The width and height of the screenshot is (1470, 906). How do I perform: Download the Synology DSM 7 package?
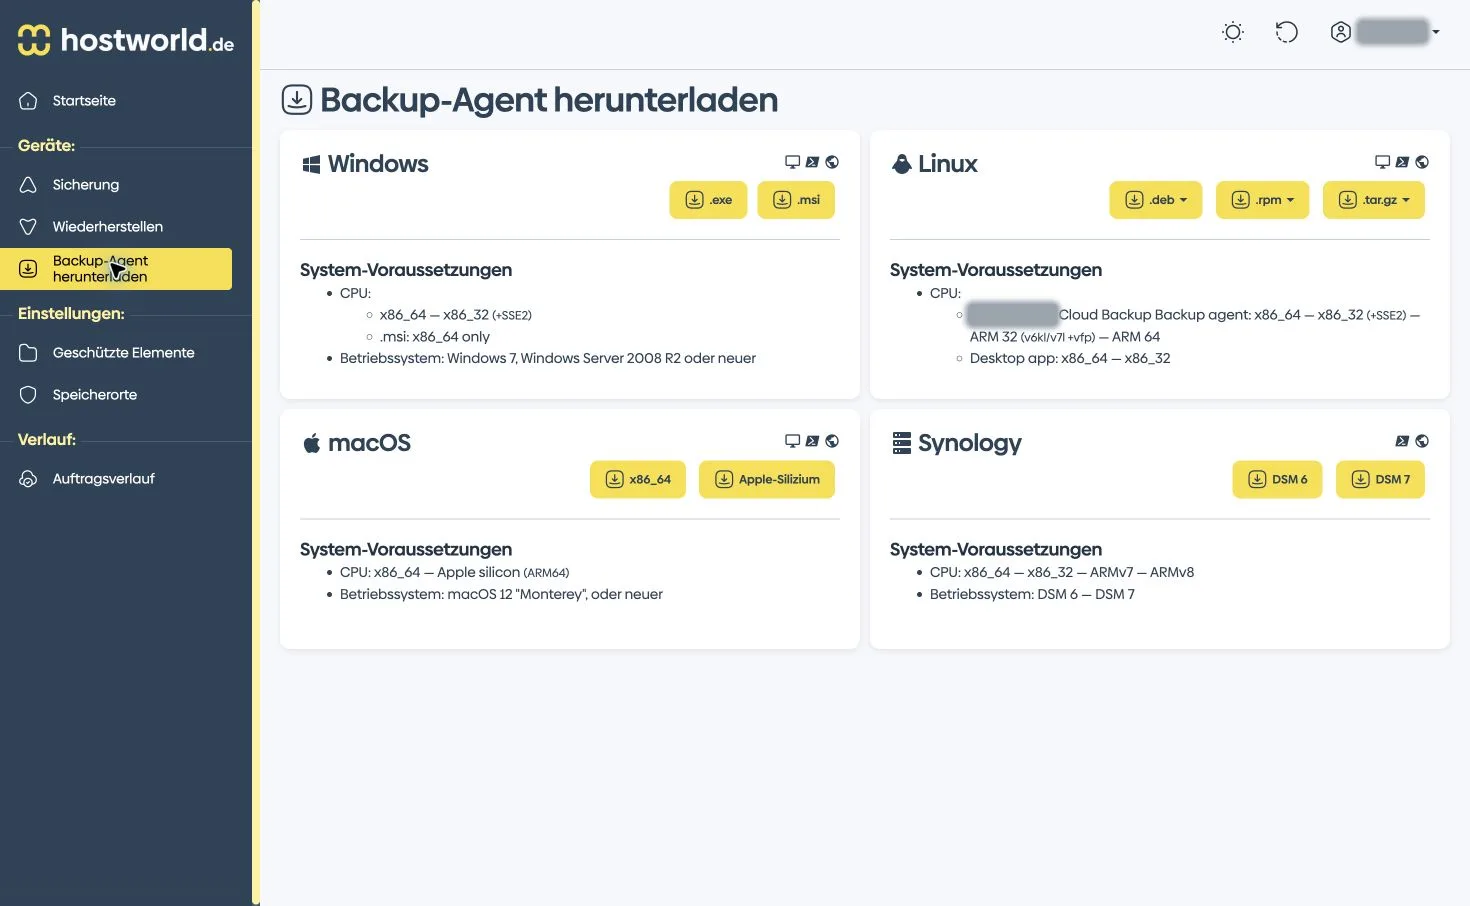click(x=1380, y=480)
